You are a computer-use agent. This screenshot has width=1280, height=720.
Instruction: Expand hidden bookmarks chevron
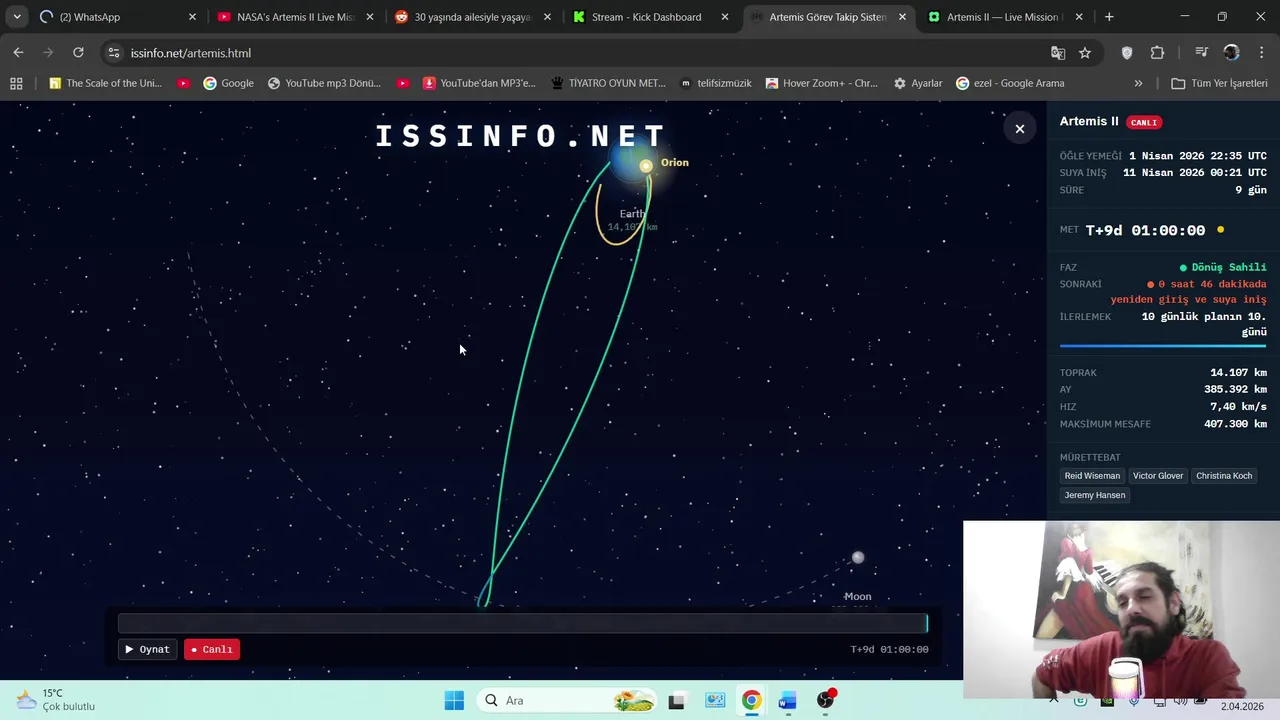pyautogui.click(x=1138, y=83)
